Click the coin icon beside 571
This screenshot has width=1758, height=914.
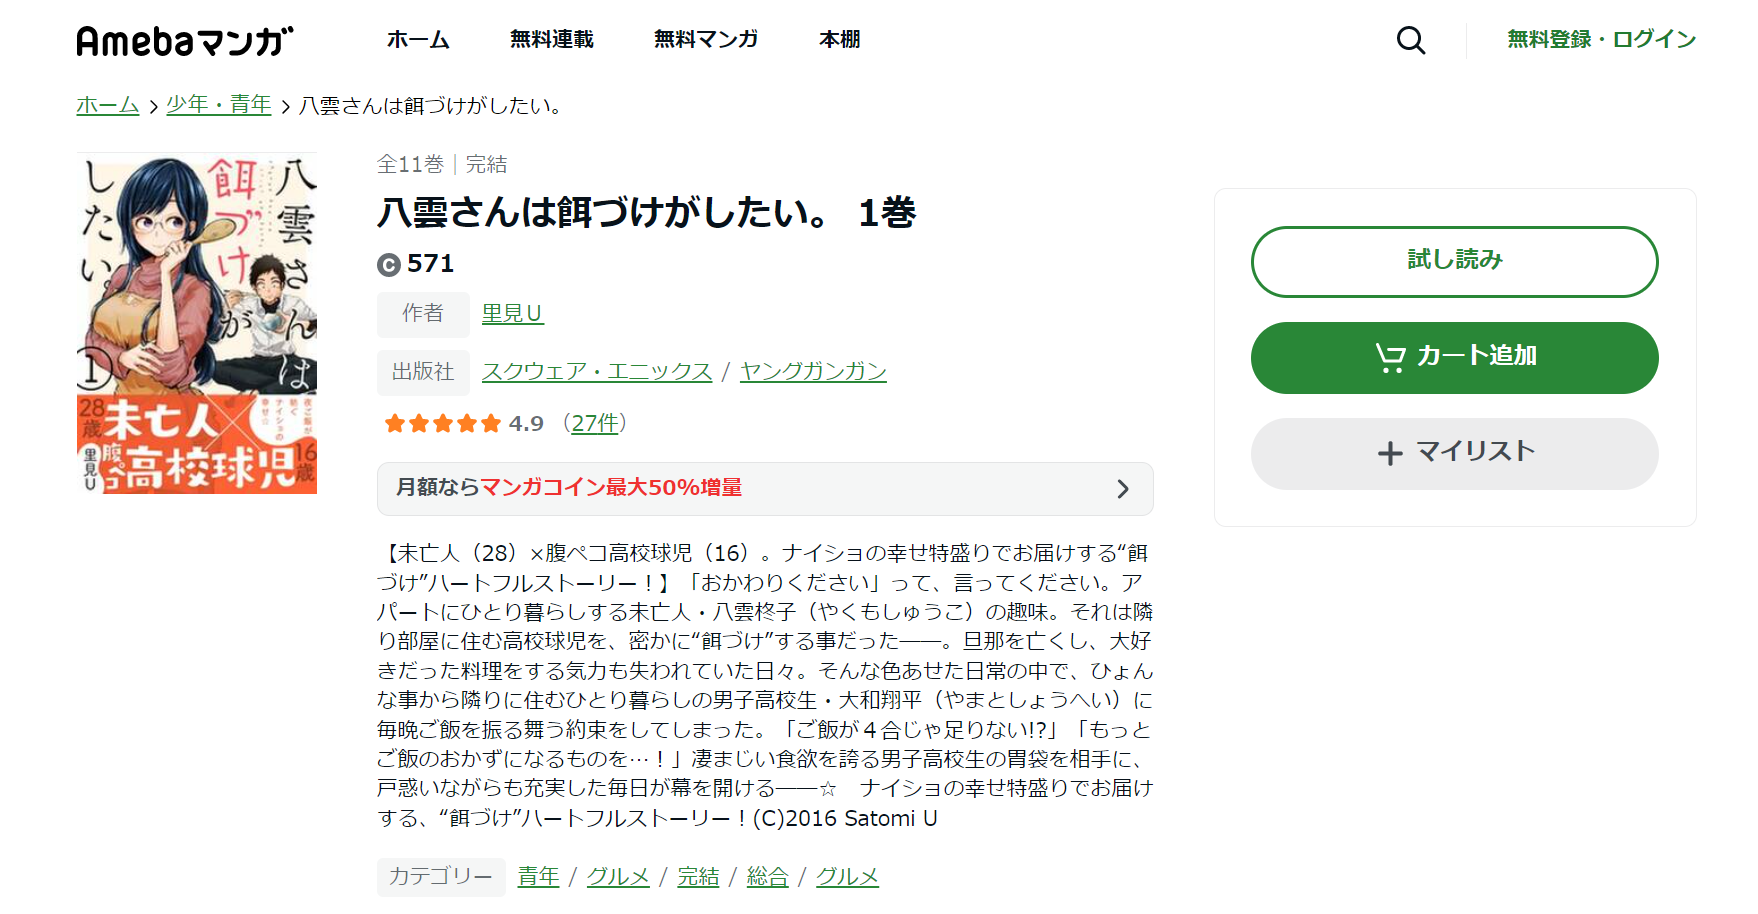pyautogui.click(x=390, y=263)
